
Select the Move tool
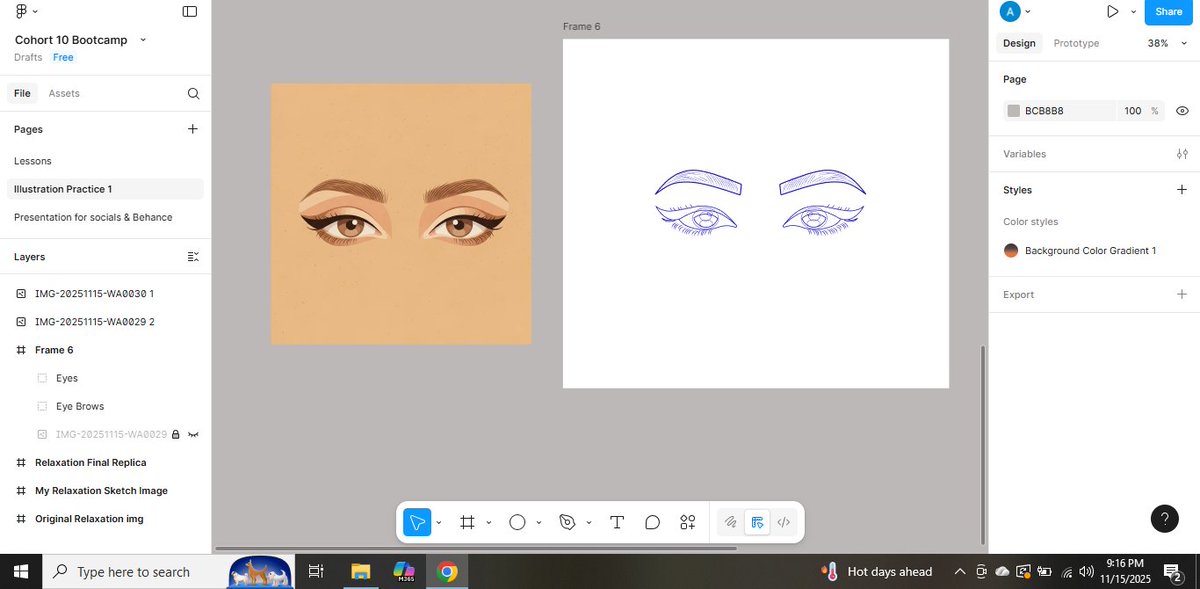tap(416, 521)
